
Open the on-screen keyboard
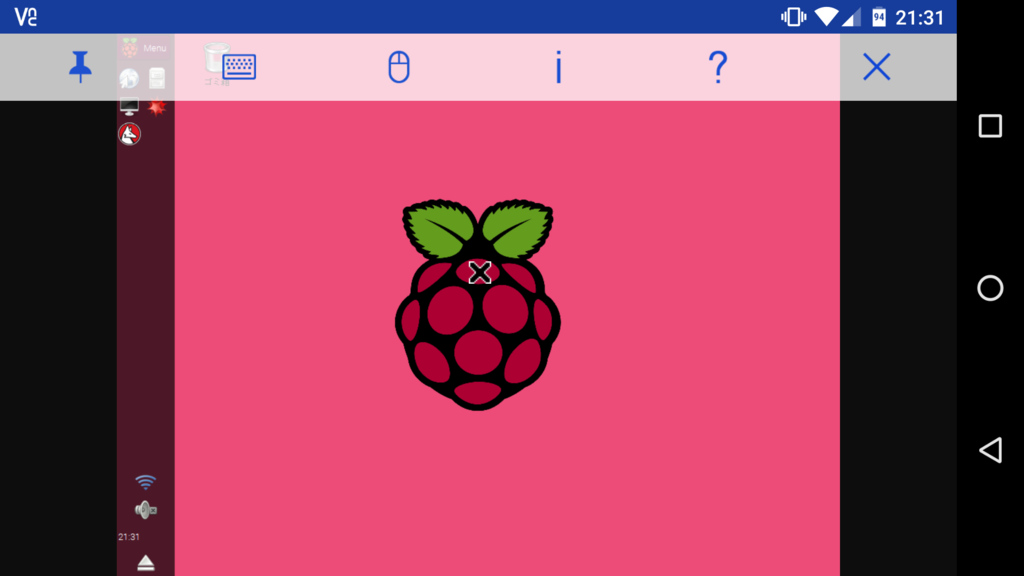[239, 67]
